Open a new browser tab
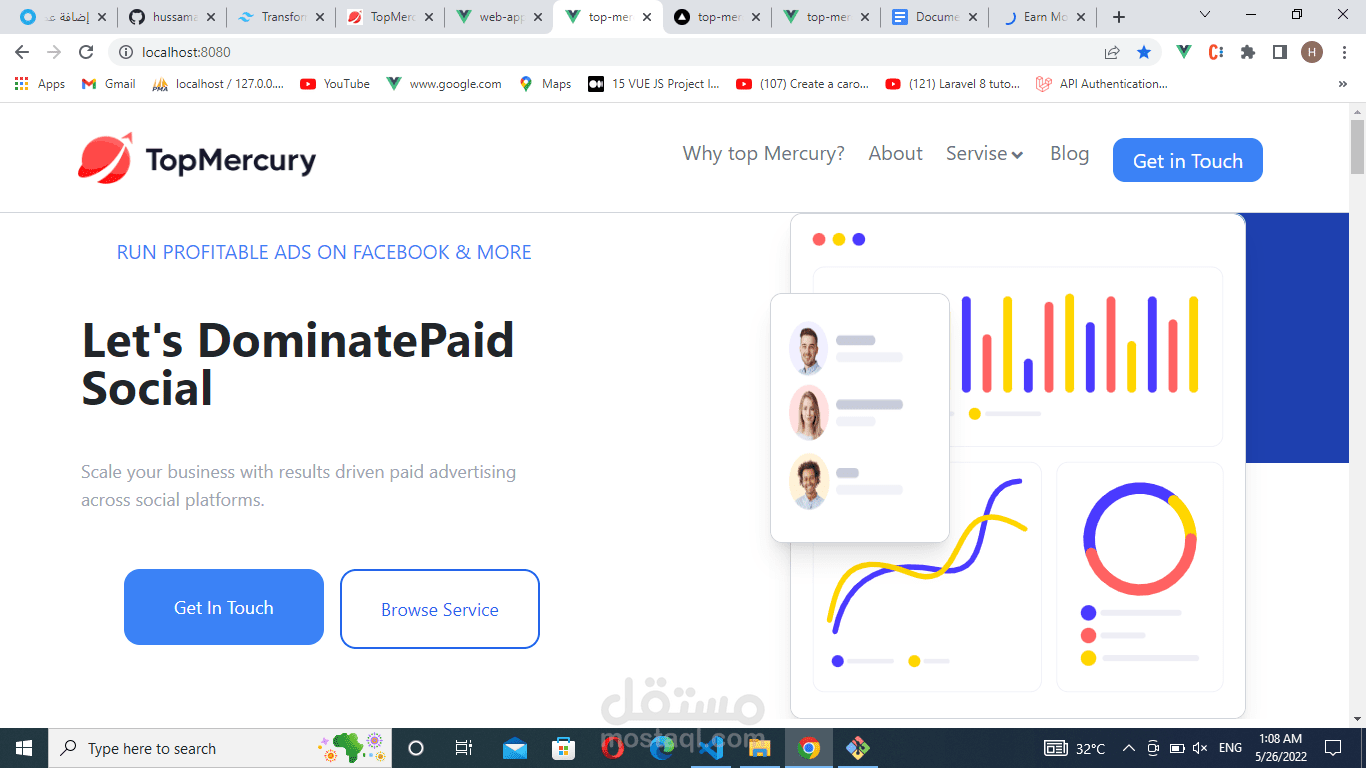The height and width of the screenshot is (768, 1366). (1119, 17)
